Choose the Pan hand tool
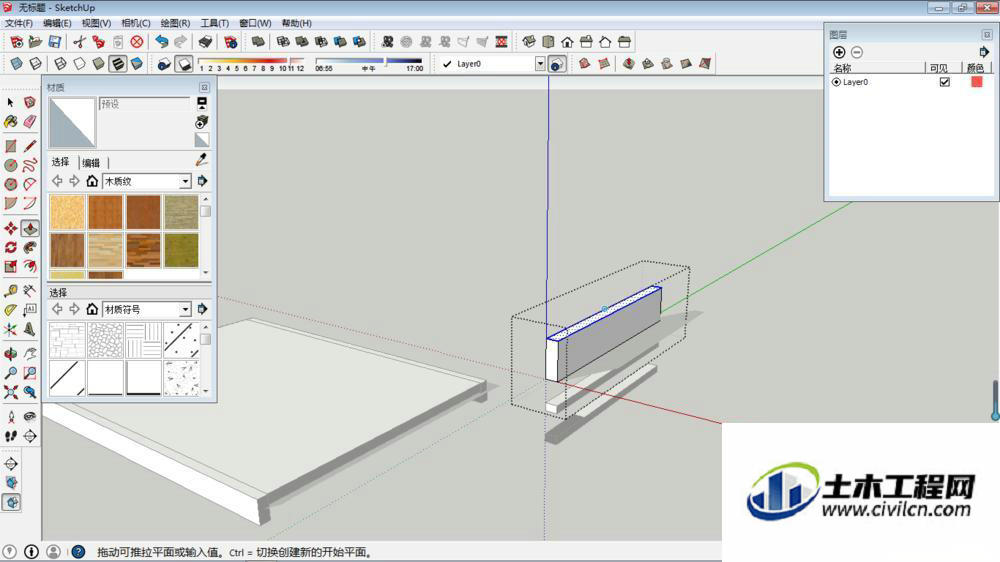1000x562 pixels. [29, 353]
